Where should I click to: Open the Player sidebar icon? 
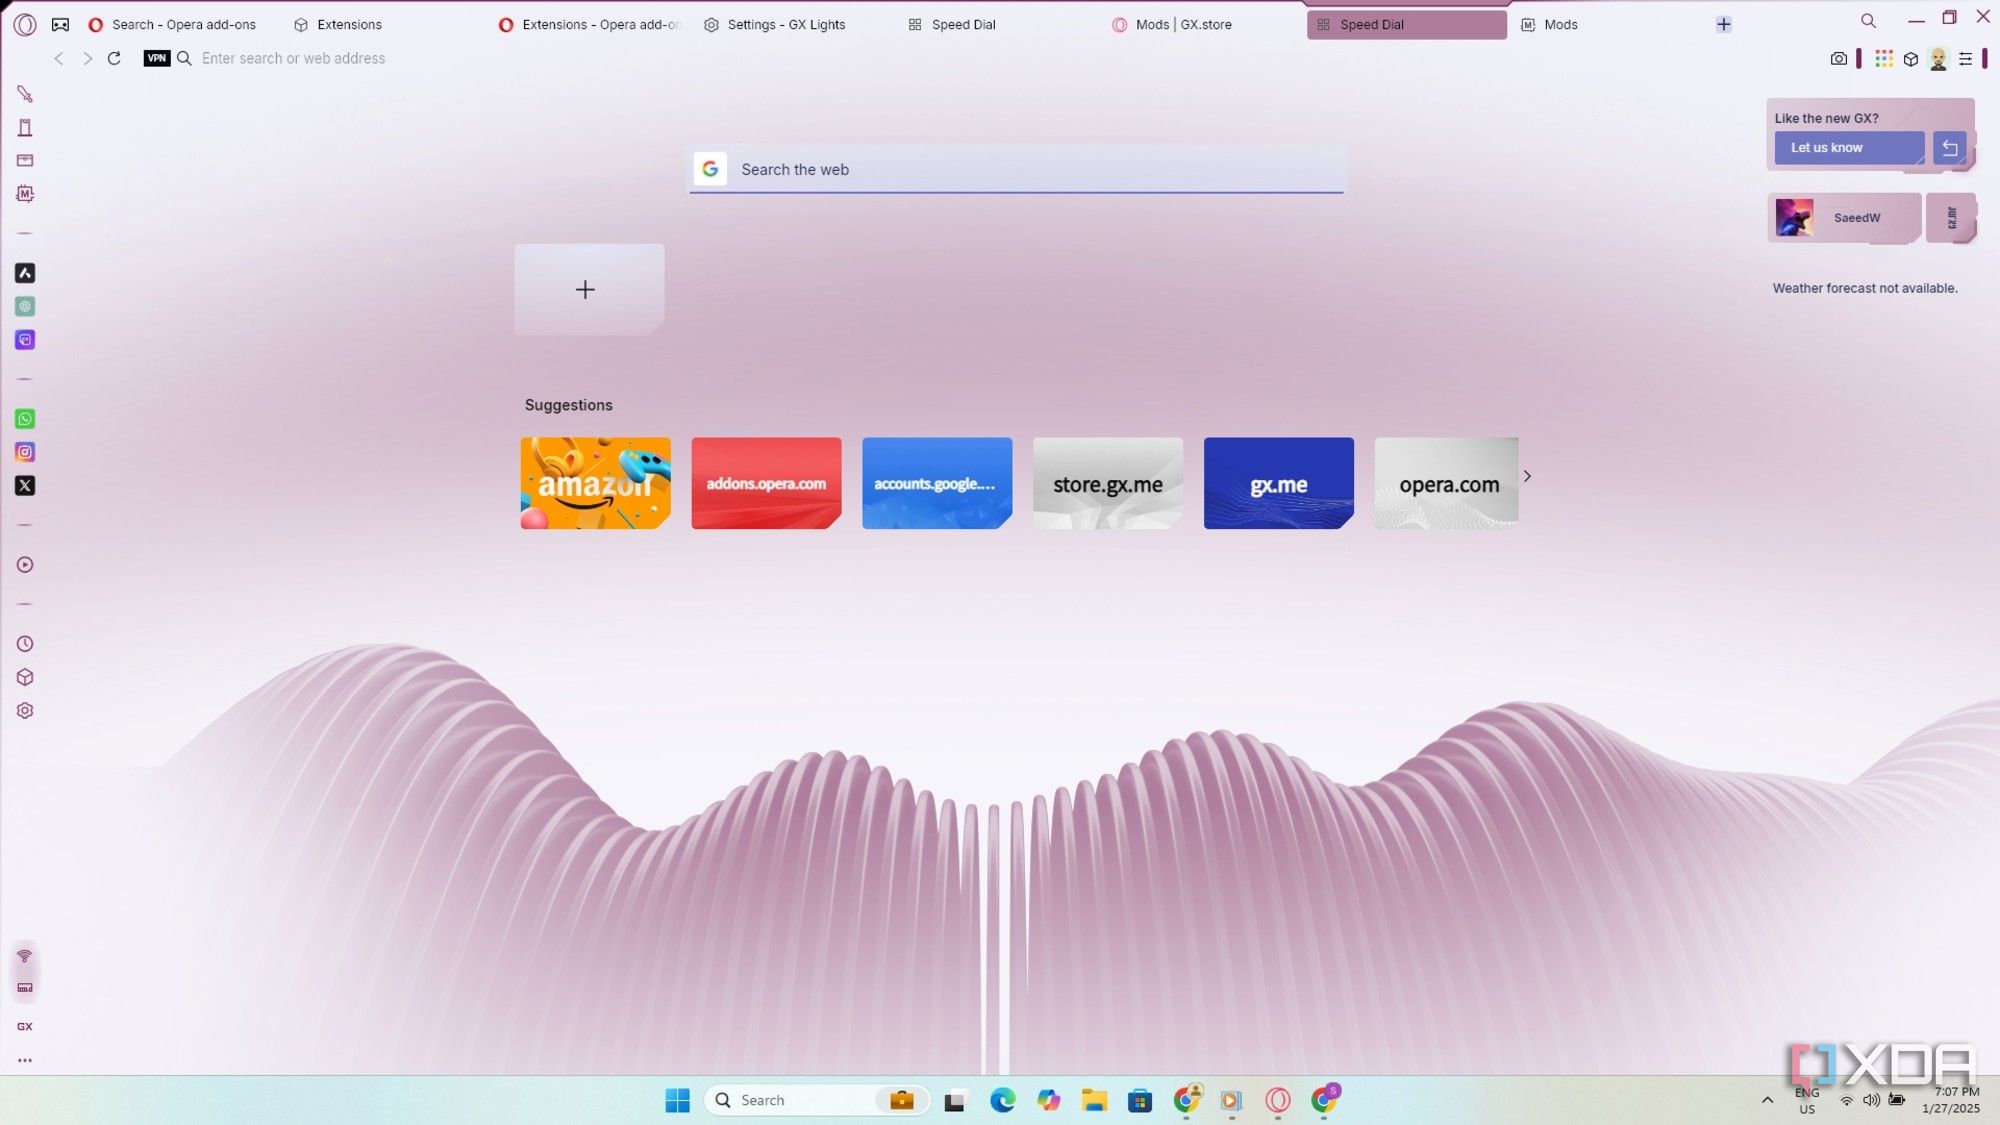(x=25, y=565)
